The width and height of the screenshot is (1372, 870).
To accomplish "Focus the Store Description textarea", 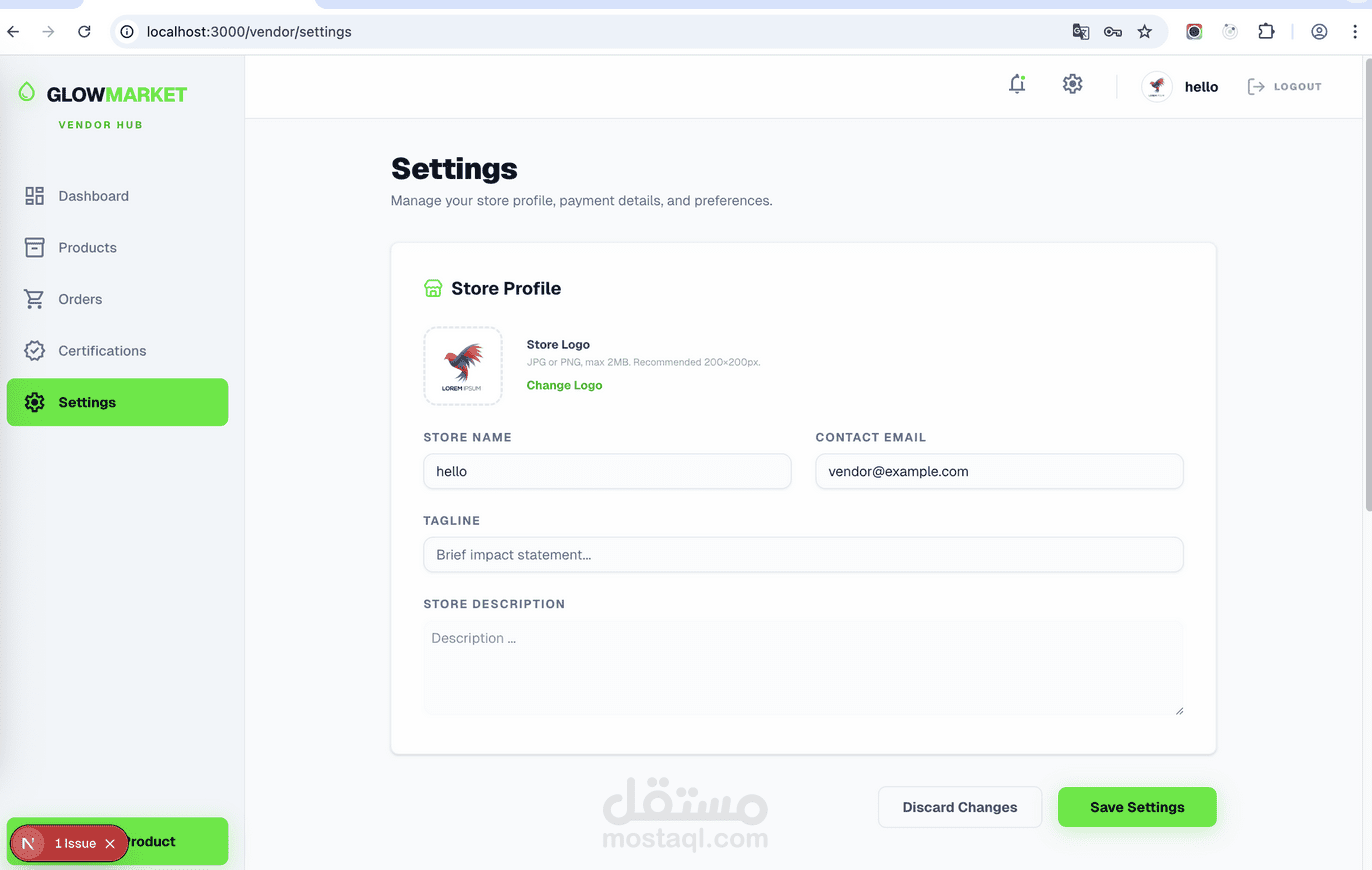I will [803, 667].
